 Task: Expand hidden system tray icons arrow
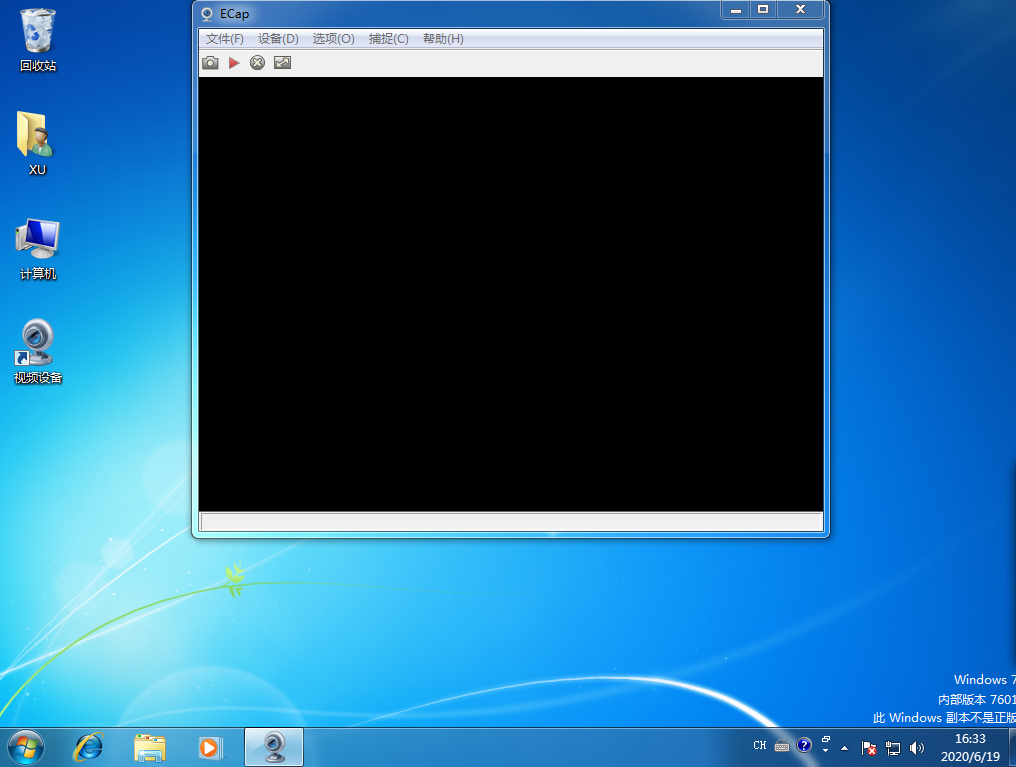coord(845,747)
